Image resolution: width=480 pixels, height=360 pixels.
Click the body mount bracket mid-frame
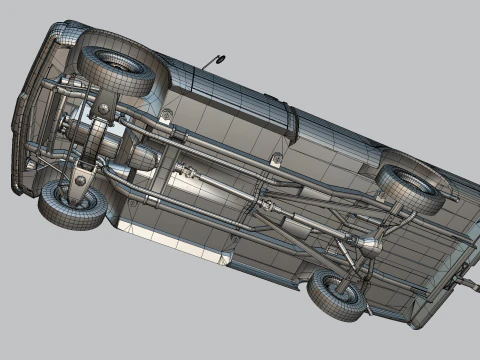pos(277,160)
